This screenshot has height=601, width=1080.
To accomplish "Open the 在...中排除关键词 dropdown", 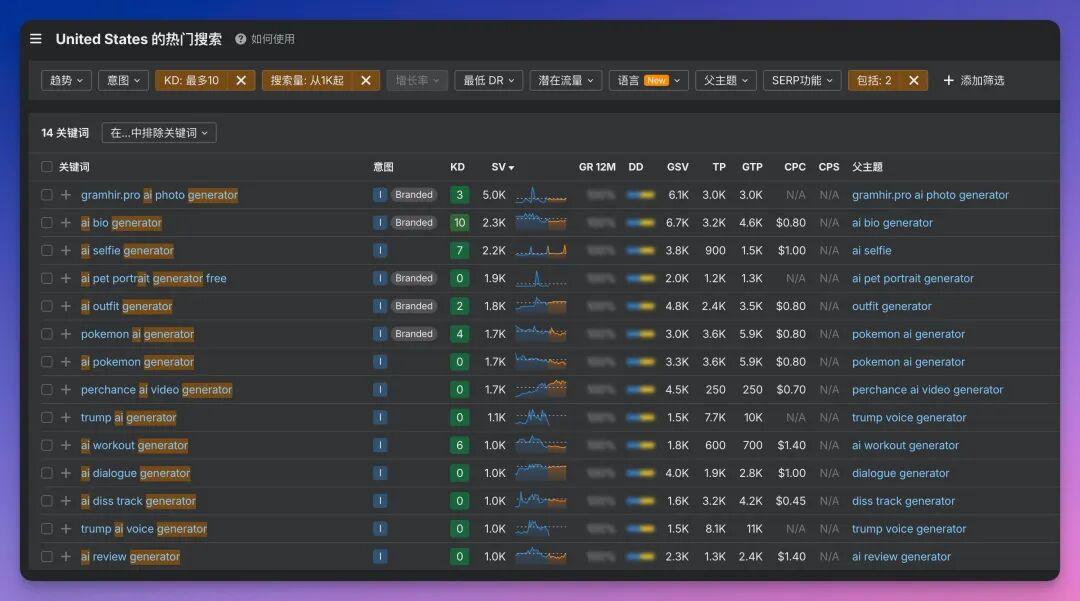I will pos(159,133).
